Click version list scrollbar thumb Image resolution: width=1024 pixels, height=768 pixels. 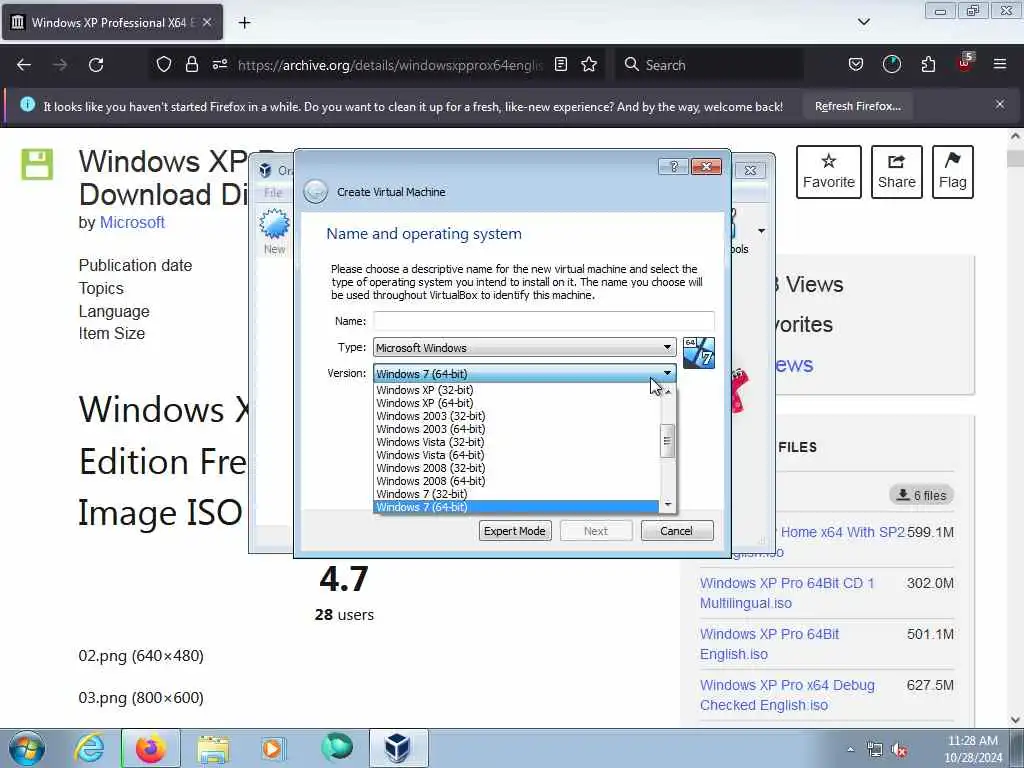[x=667, y=441]
